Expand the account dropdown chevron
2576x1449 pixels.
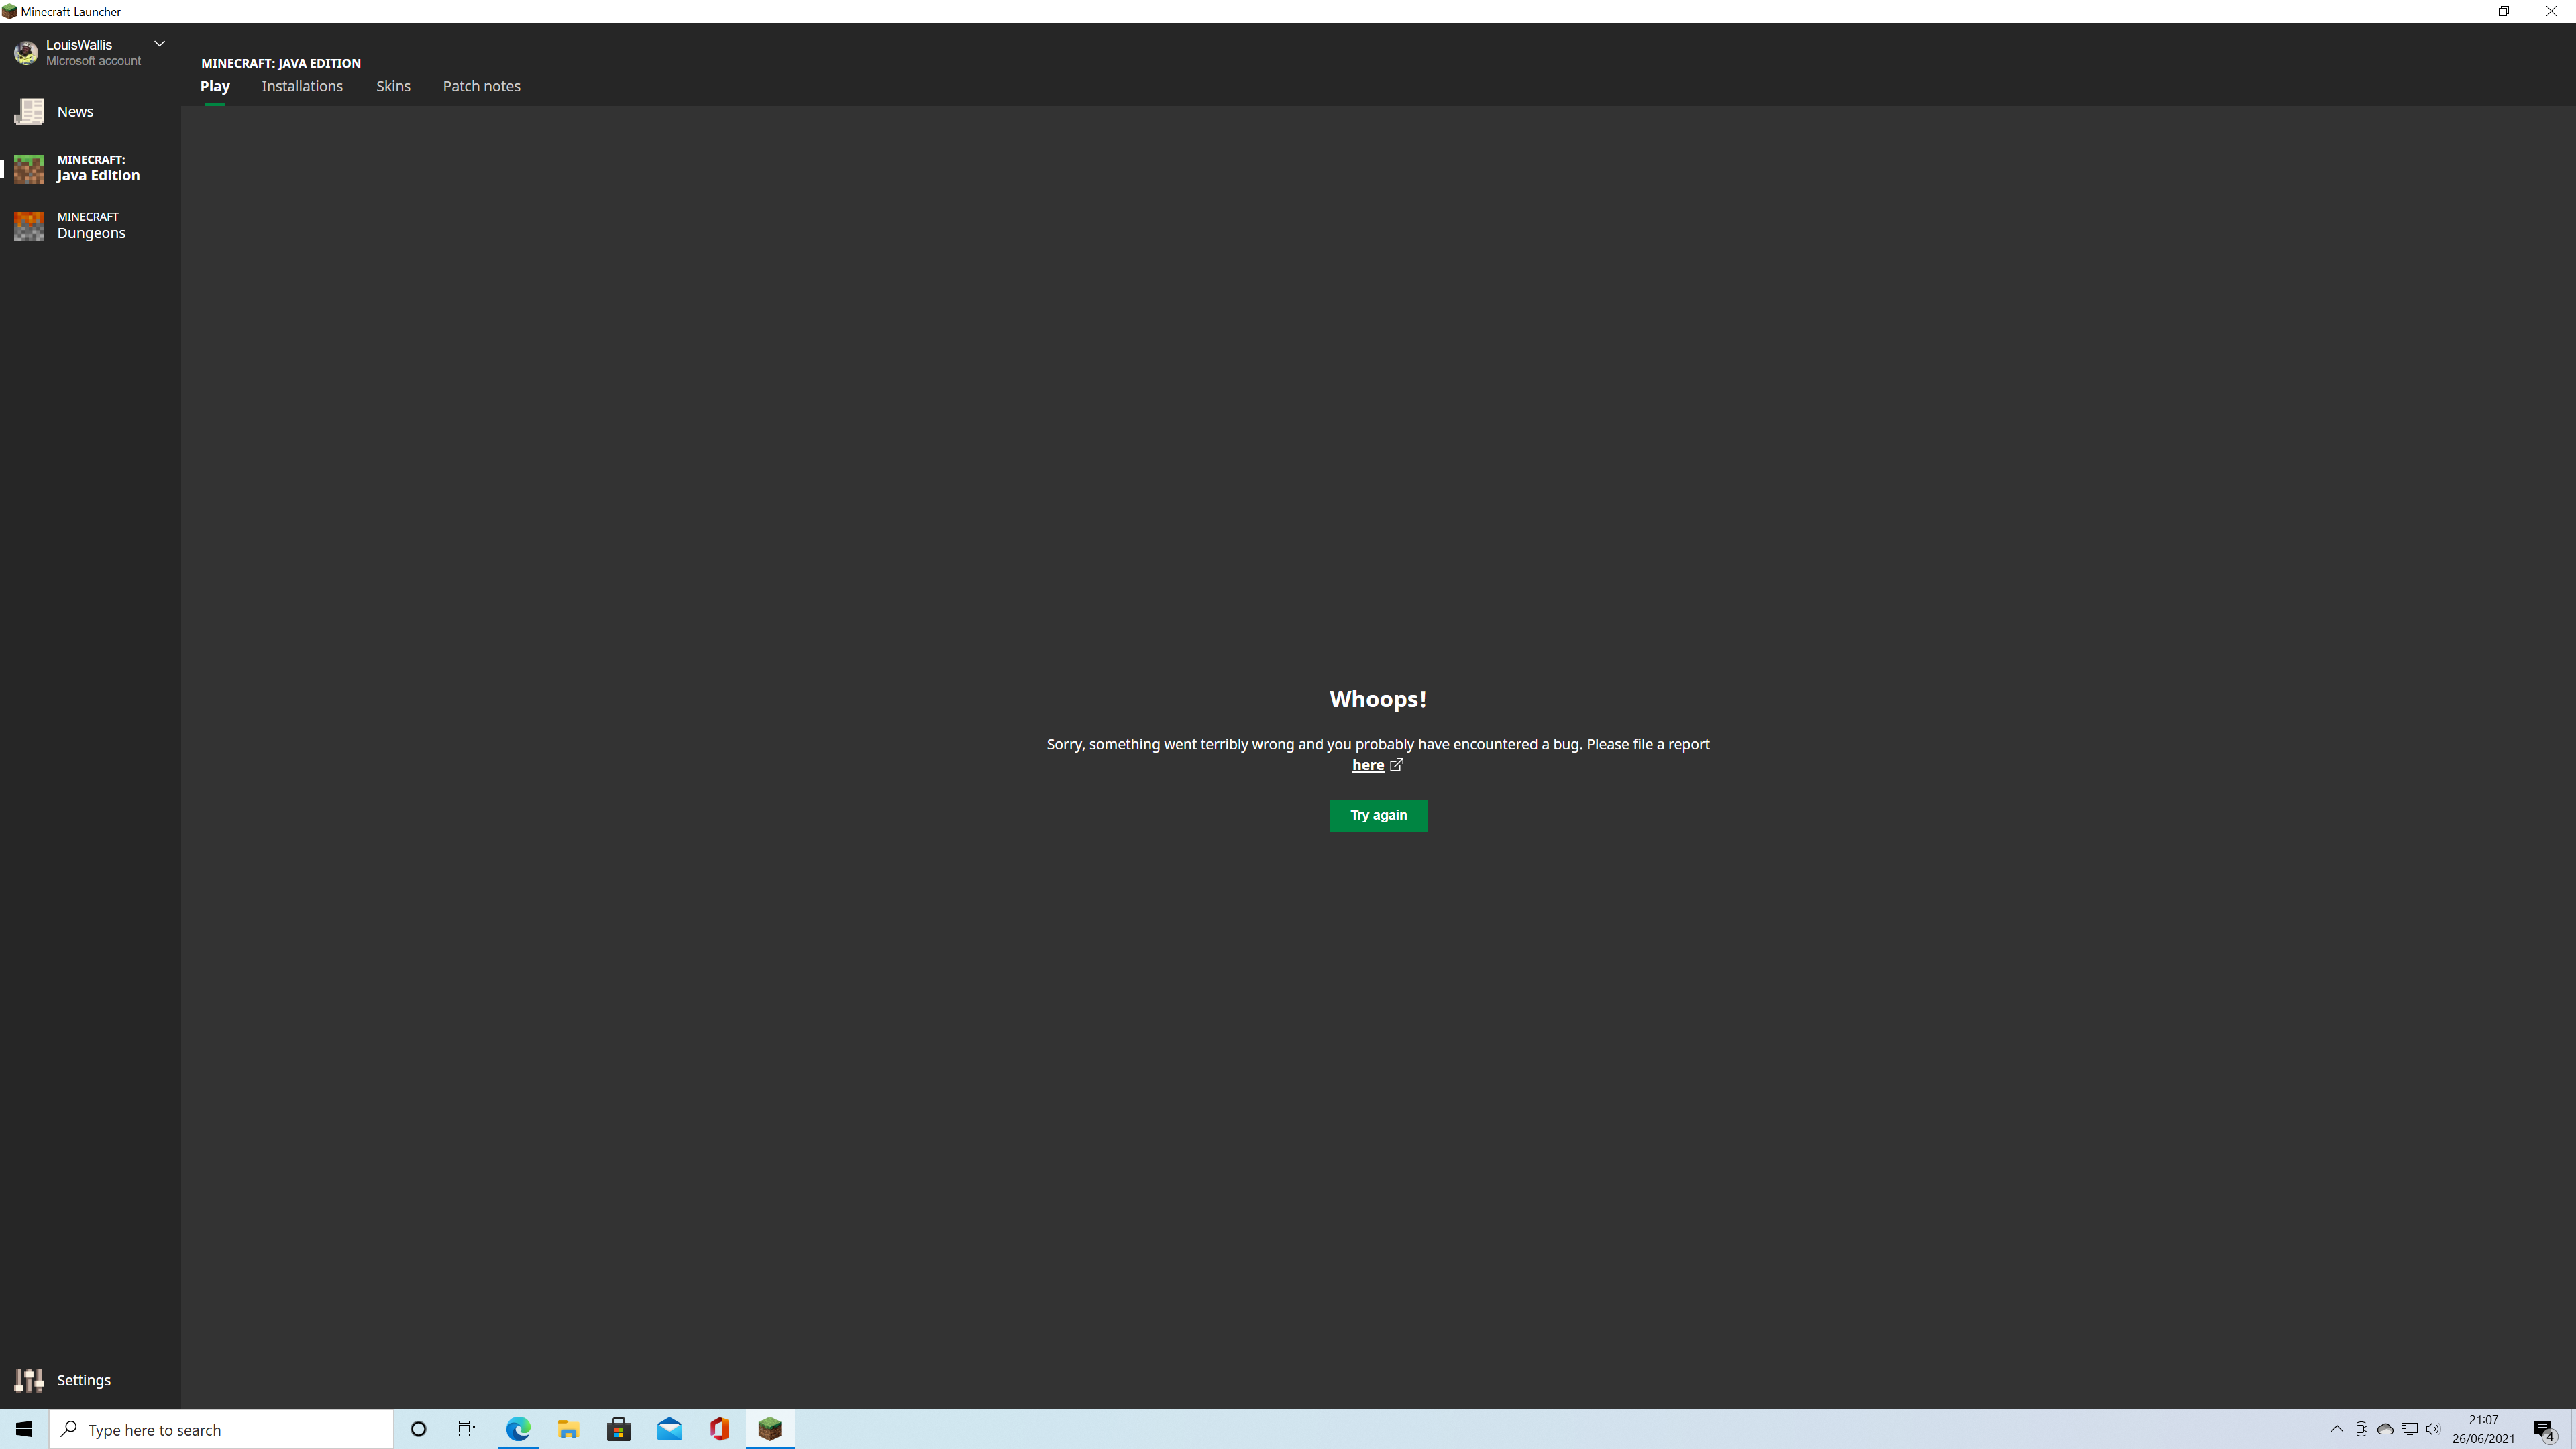(159, 44)
